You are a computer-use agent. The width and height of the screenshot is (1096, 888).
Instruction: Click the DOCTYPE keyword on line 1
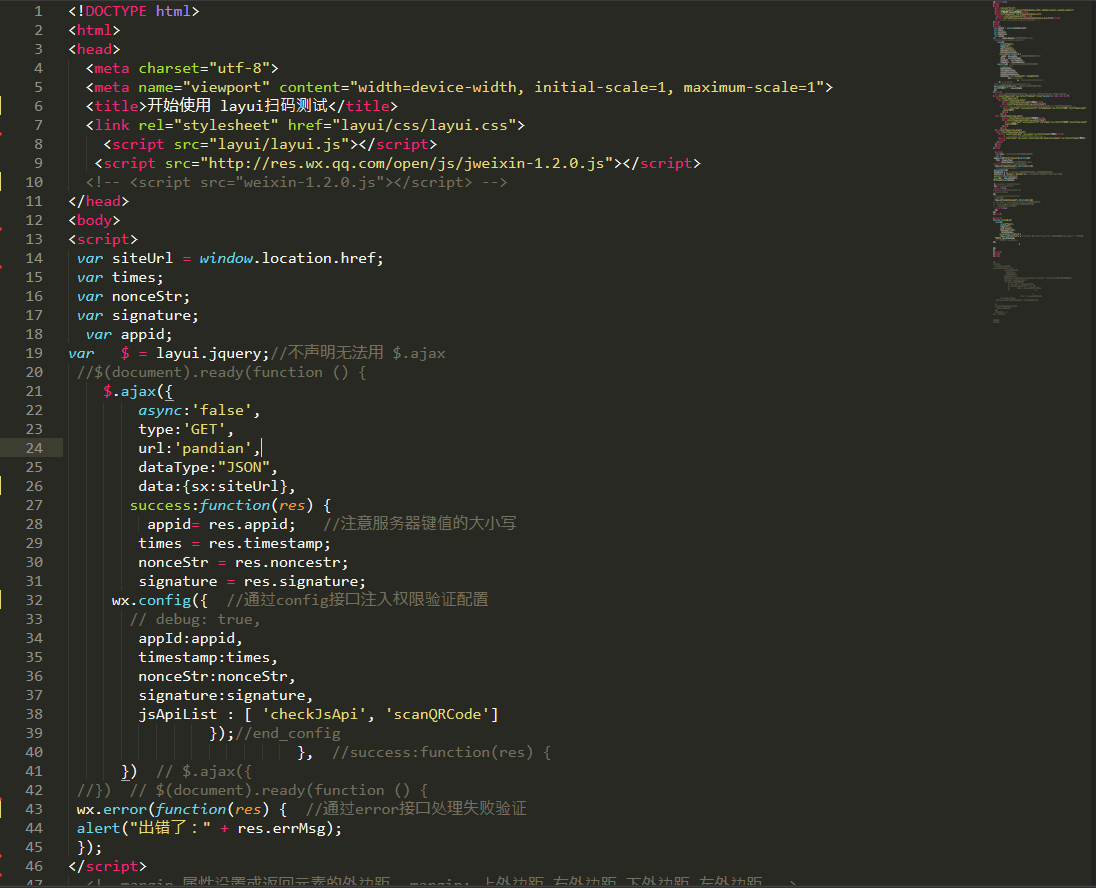click(x=116, y=11)
